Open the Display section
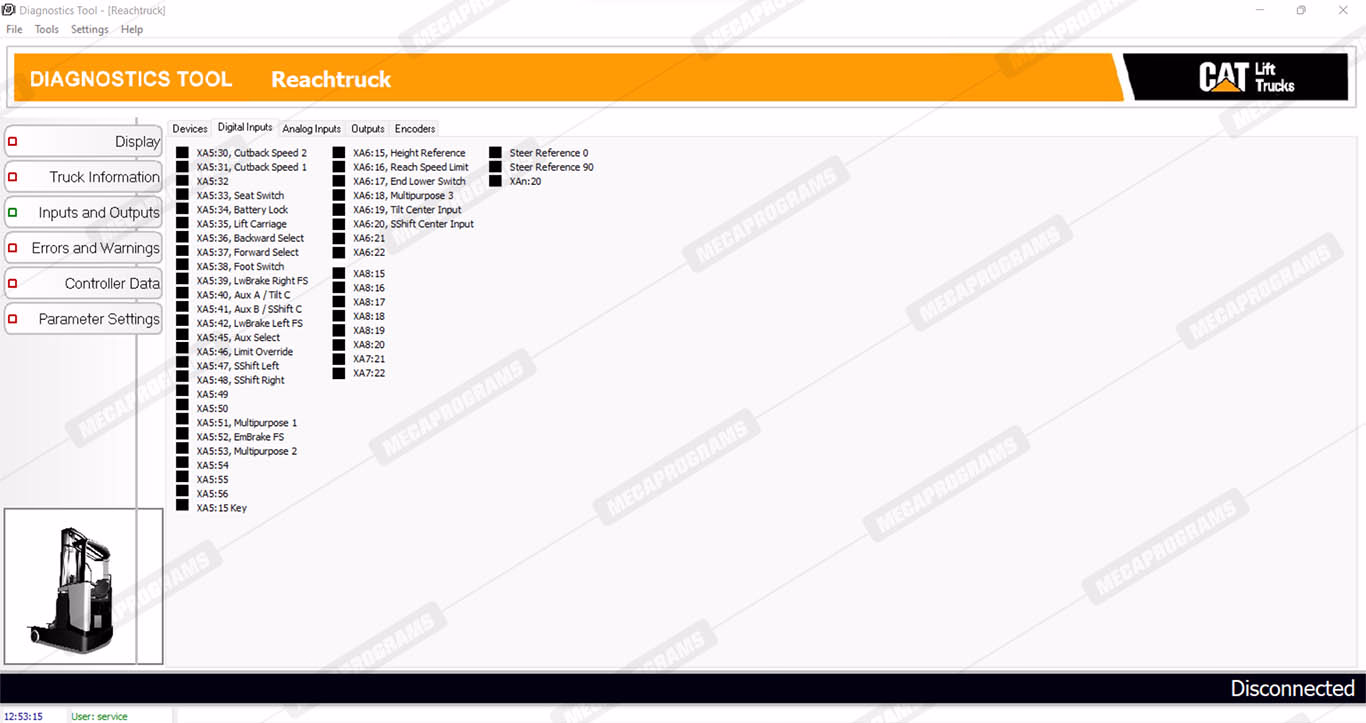Image resolution: width=1366 pixels, height=723 pixels. (83, 142)
